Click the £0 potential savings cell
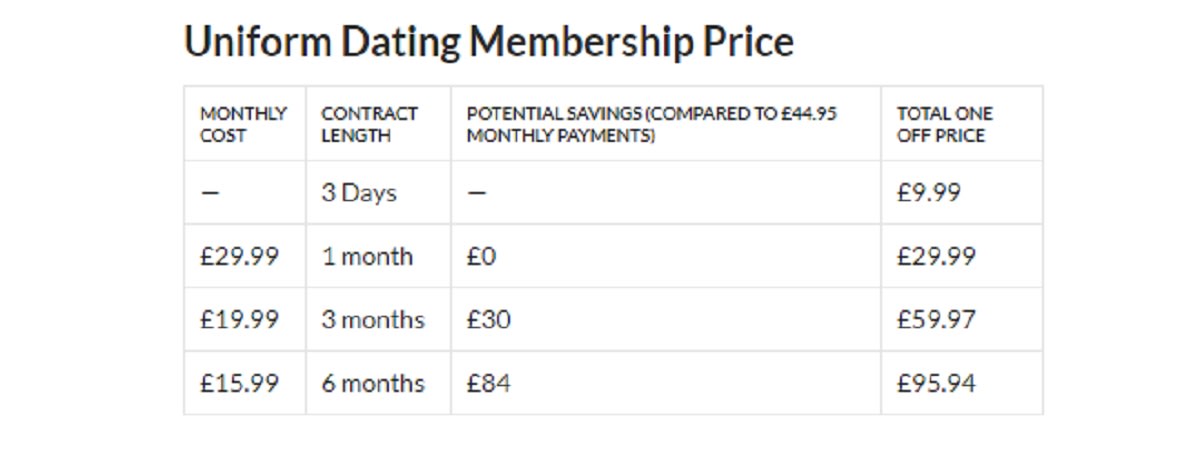 tap(481, 256)
